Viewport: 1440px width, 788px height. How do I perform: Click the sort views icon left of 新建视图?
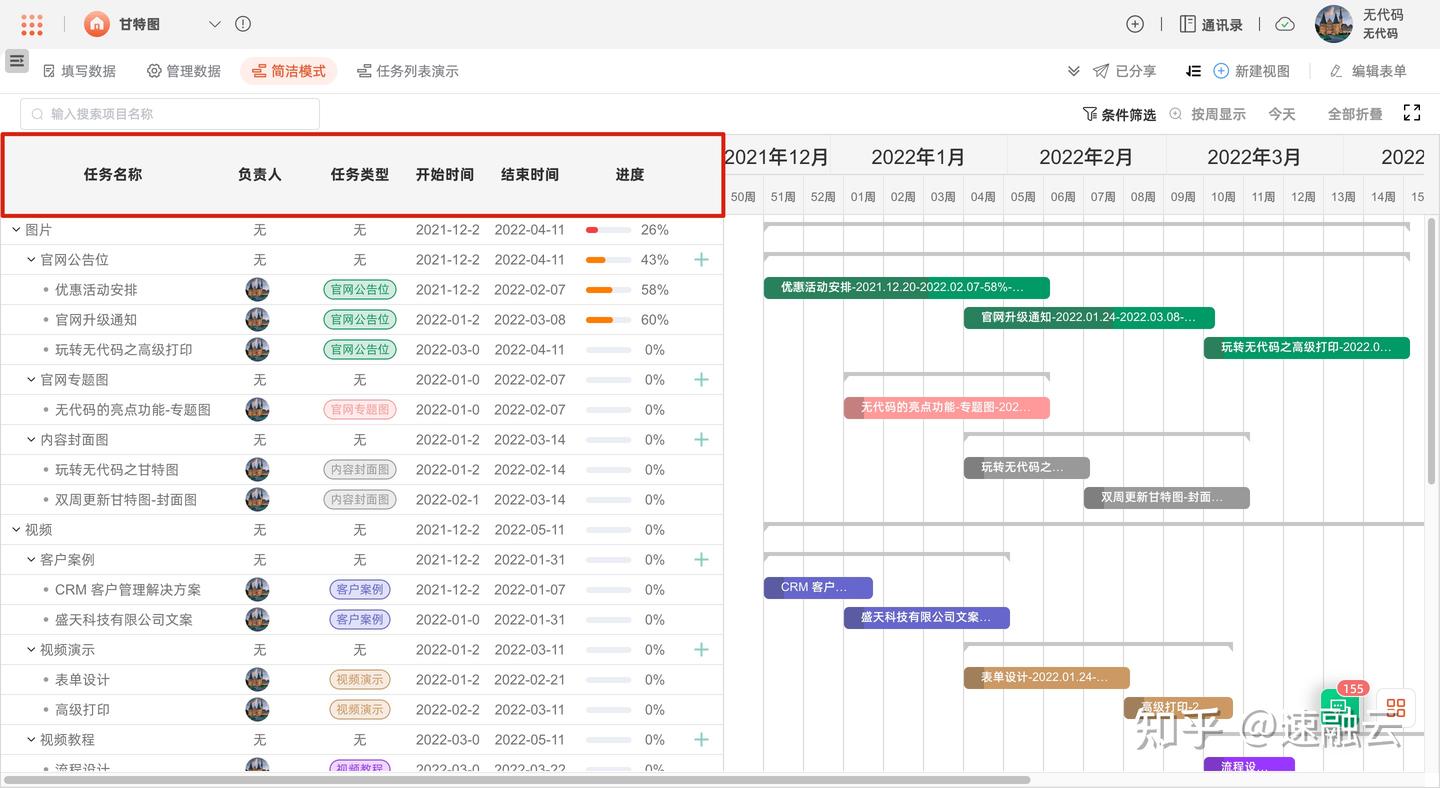click(x=1193, y=71)
